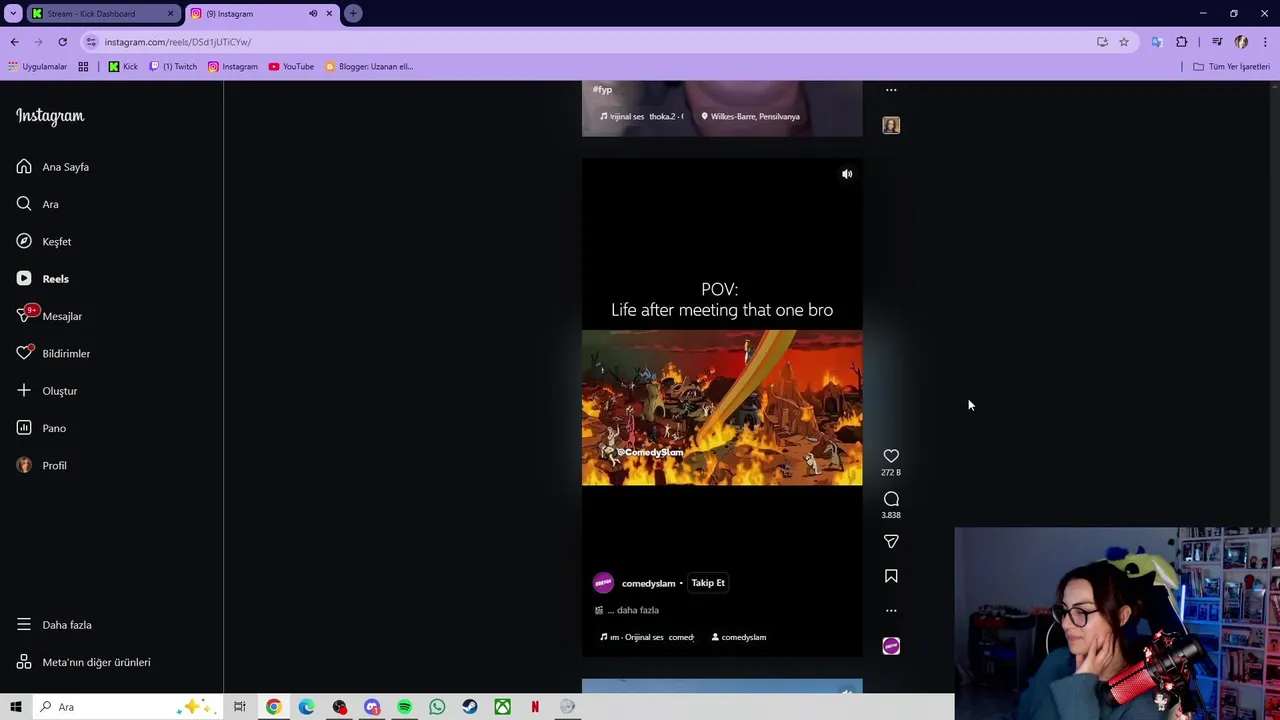This screenshot has width=1280, height=720.
Task: Share the comedyslam reel via send icon
Action: coord(891,541)
